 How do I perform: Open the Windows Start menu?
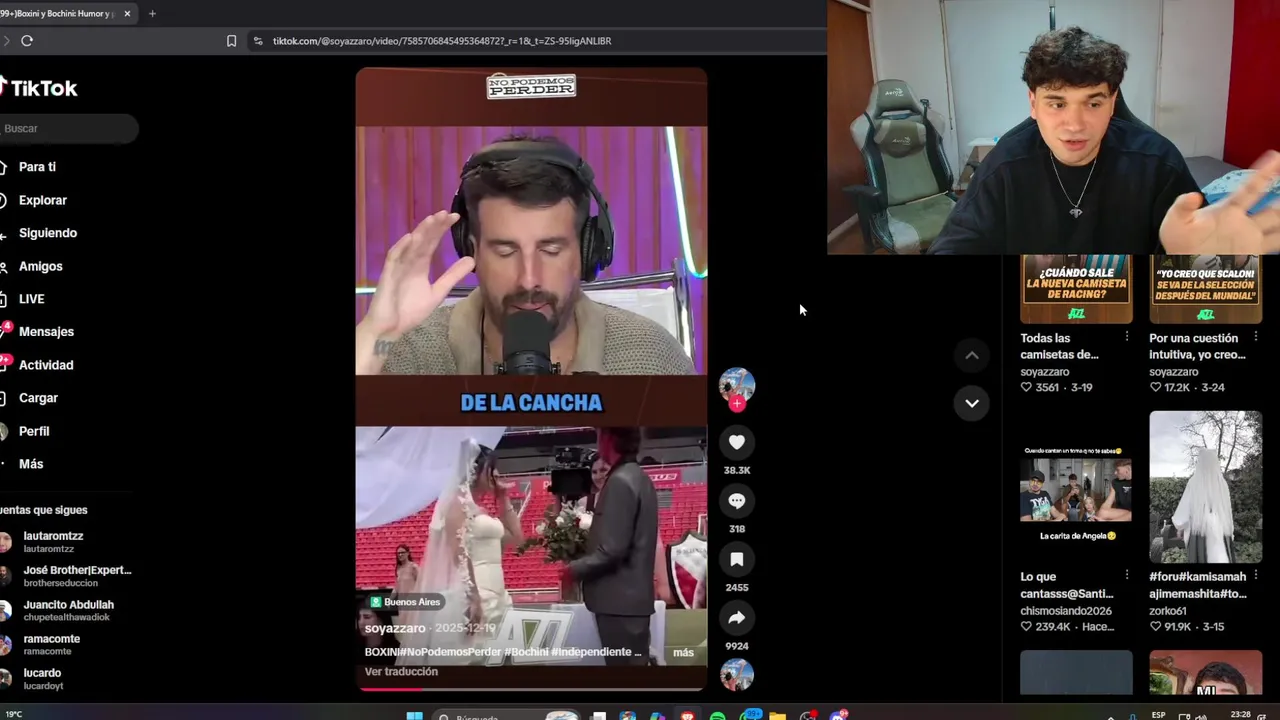point(414,714)
